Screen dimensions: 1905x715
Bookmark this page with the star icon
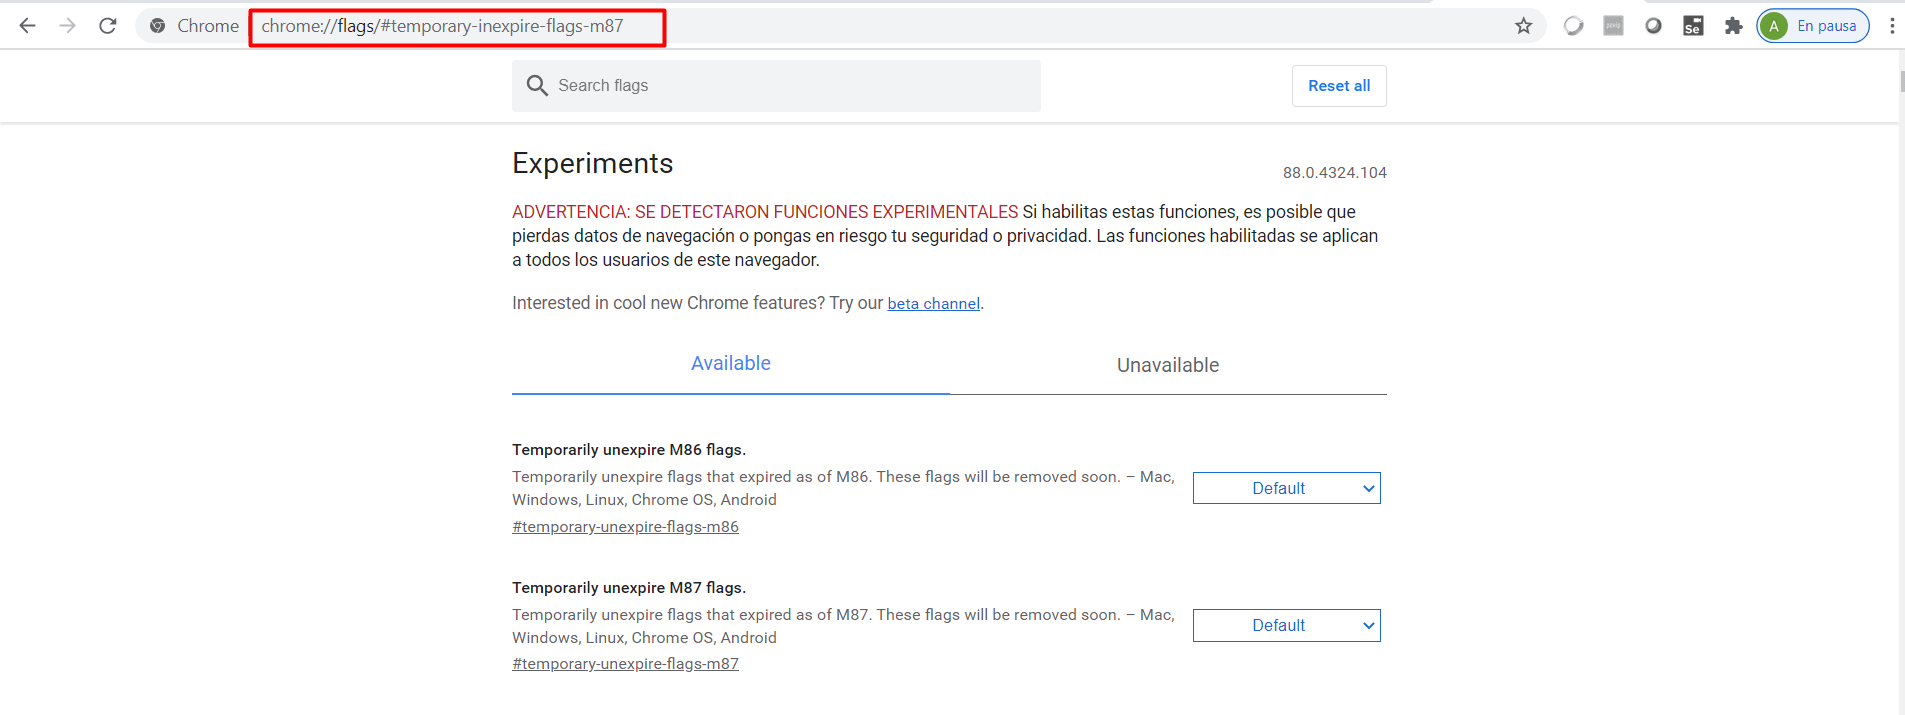click(1523, 26)
